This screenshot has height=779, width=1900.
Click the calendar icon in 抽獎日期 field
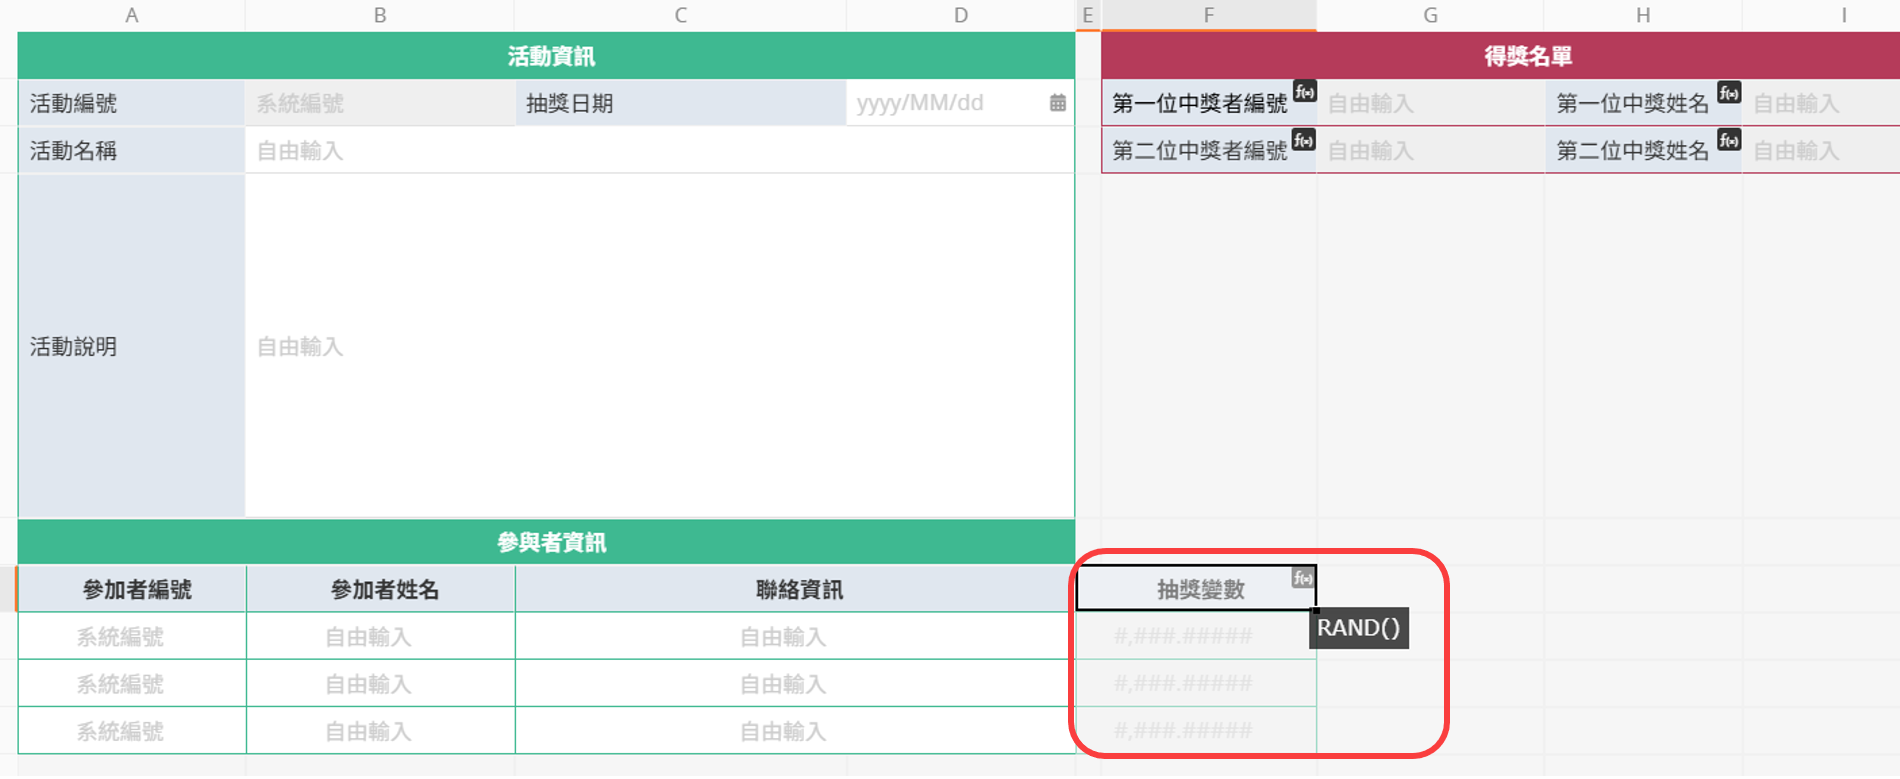(1057, 103)
